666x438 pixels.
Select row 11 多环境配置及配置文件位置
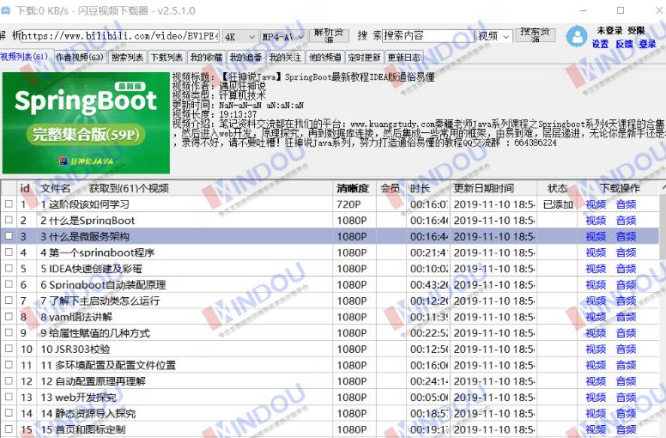330,365
